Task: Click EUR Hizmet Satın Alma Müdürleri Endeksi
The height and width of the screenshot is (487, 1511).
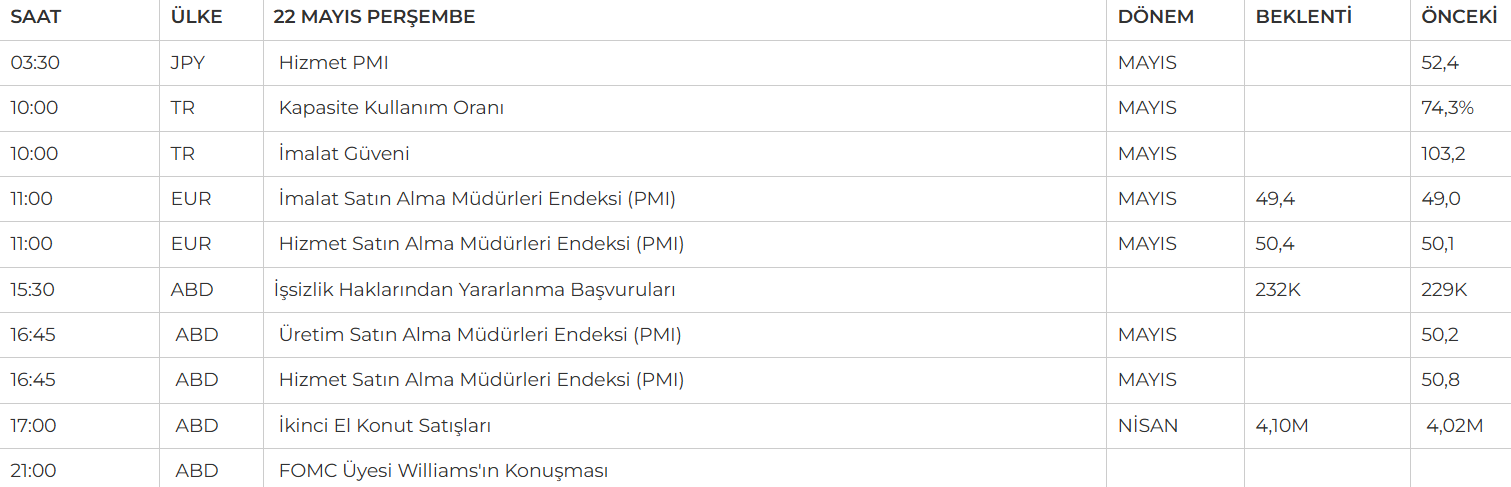Action: coord(481,244)
